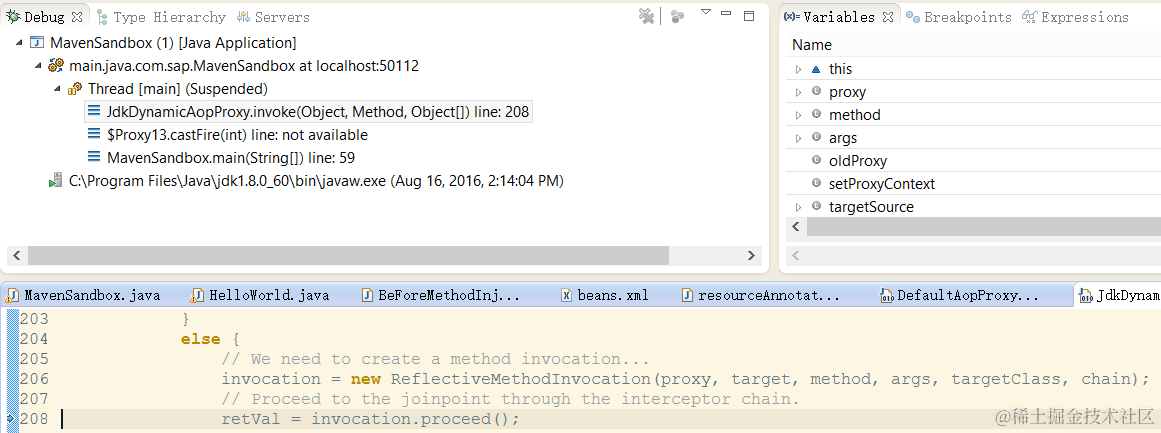Viewport: 1161px width, 433px height.
Task: Click the Debug view horizontal scrollbar thumb
Action: click(x=348, y=255)
